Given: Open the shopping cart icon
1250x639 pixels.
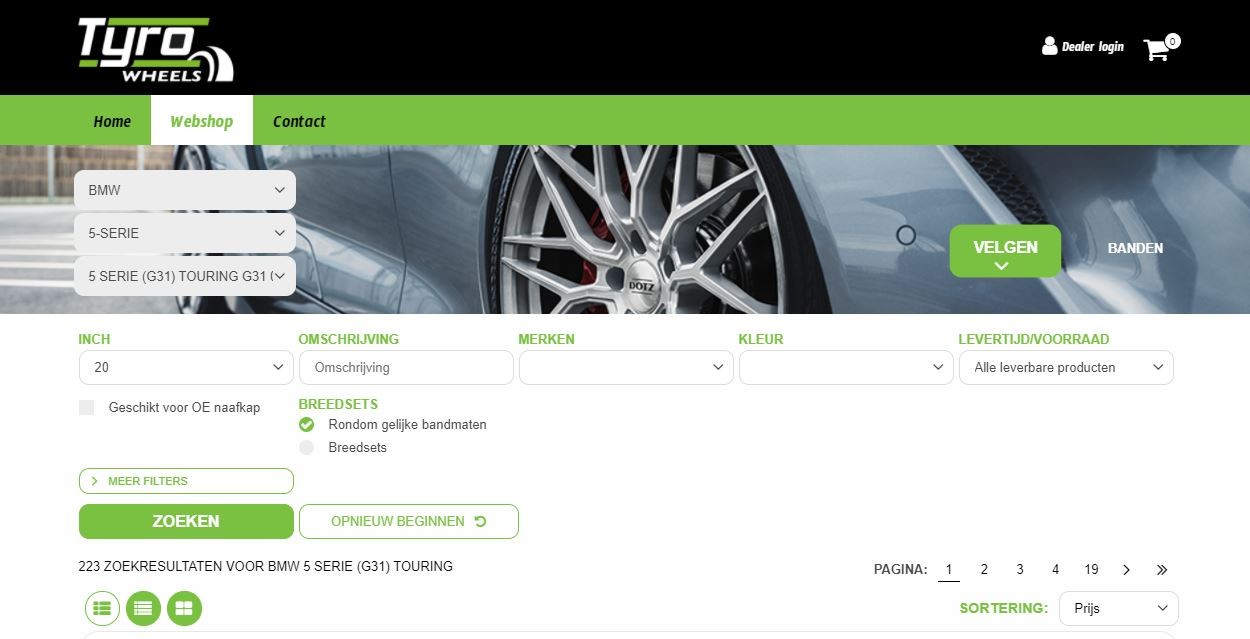Looking at the screenshot, I should point(1156,49).
